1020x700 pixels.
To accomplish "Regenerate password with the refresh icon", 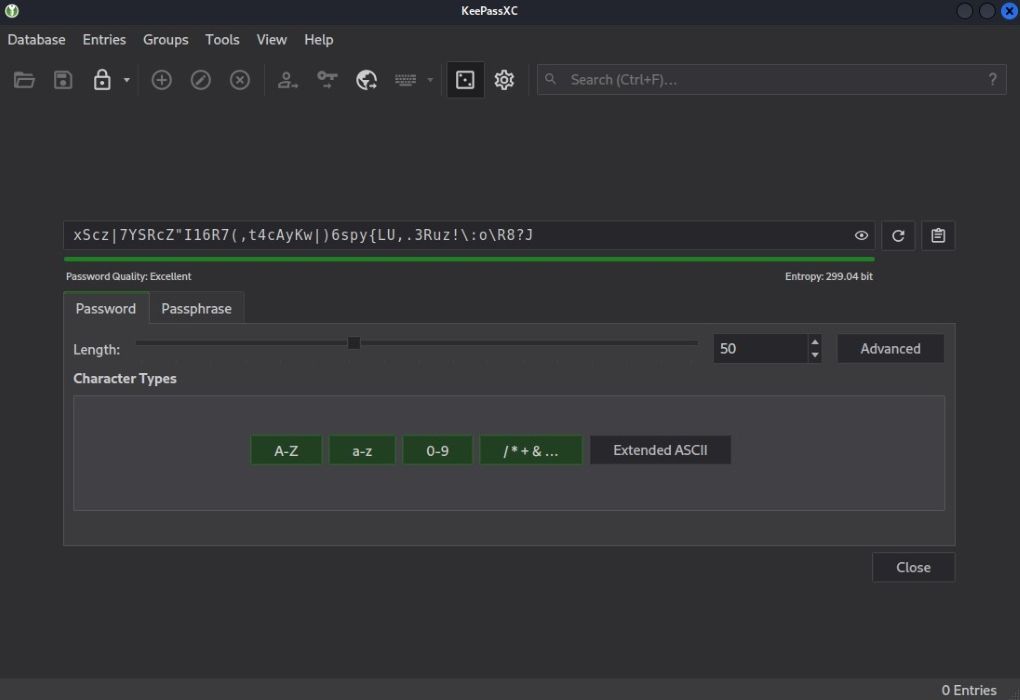I will click(x=898, y=236).
